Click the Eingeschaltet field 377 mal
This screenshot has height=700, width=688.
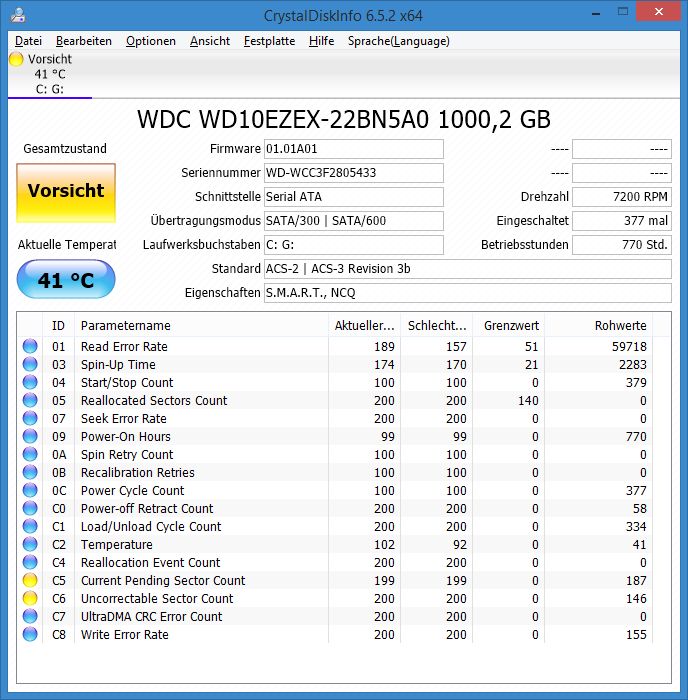621,221
